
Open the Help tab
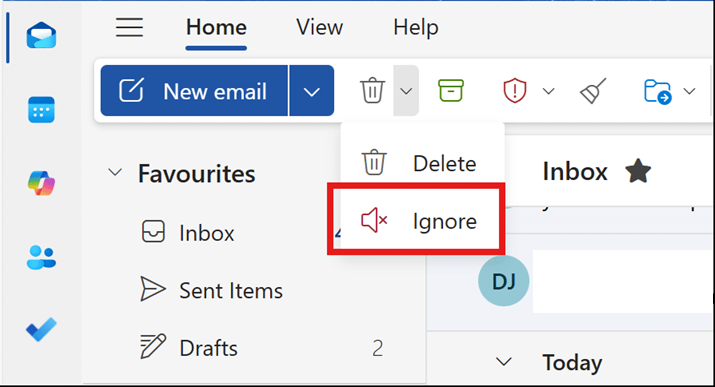(416, 27)
